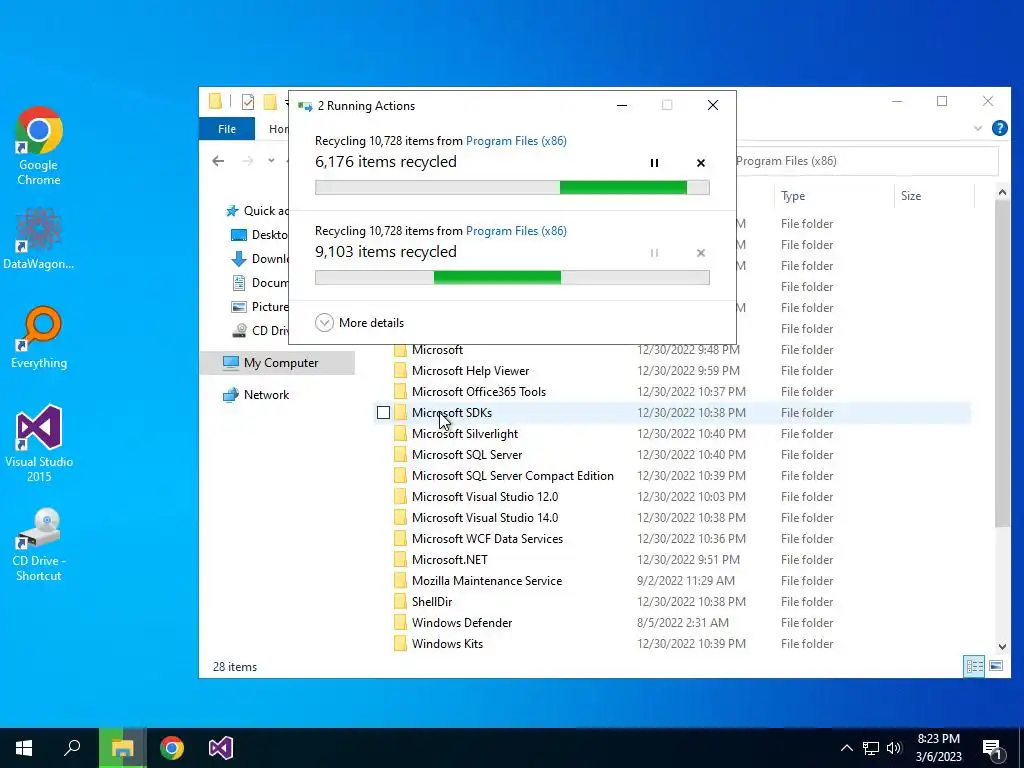Viewport: 1024px width, 768px height.
Task: Click the file list scroll down arrow
Action: click(1002, 647)
